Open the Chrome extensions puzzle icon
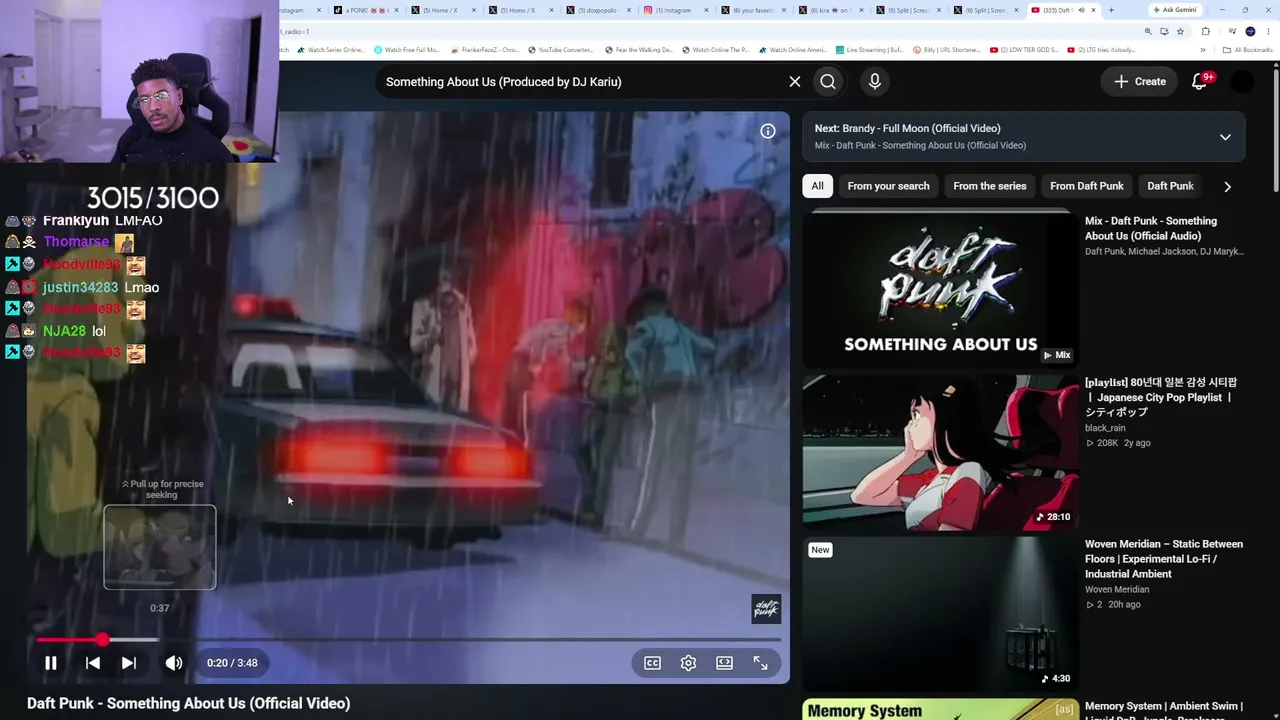 pyautogui.click(x=1205, y=32)
